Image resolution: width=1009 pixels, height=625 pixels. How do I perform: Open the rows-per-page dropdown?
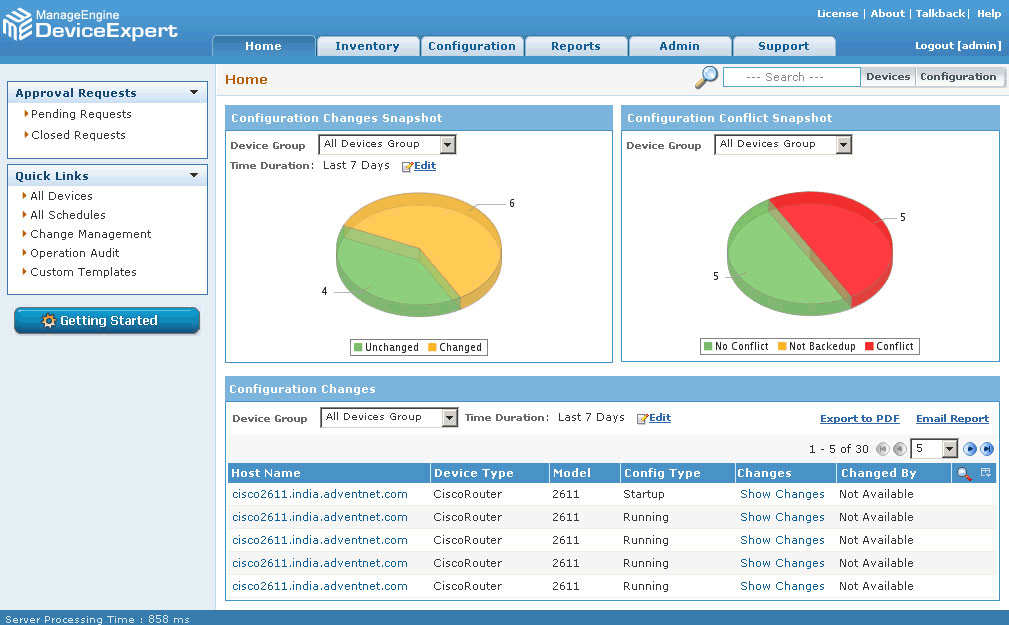[x=949, y=449]
